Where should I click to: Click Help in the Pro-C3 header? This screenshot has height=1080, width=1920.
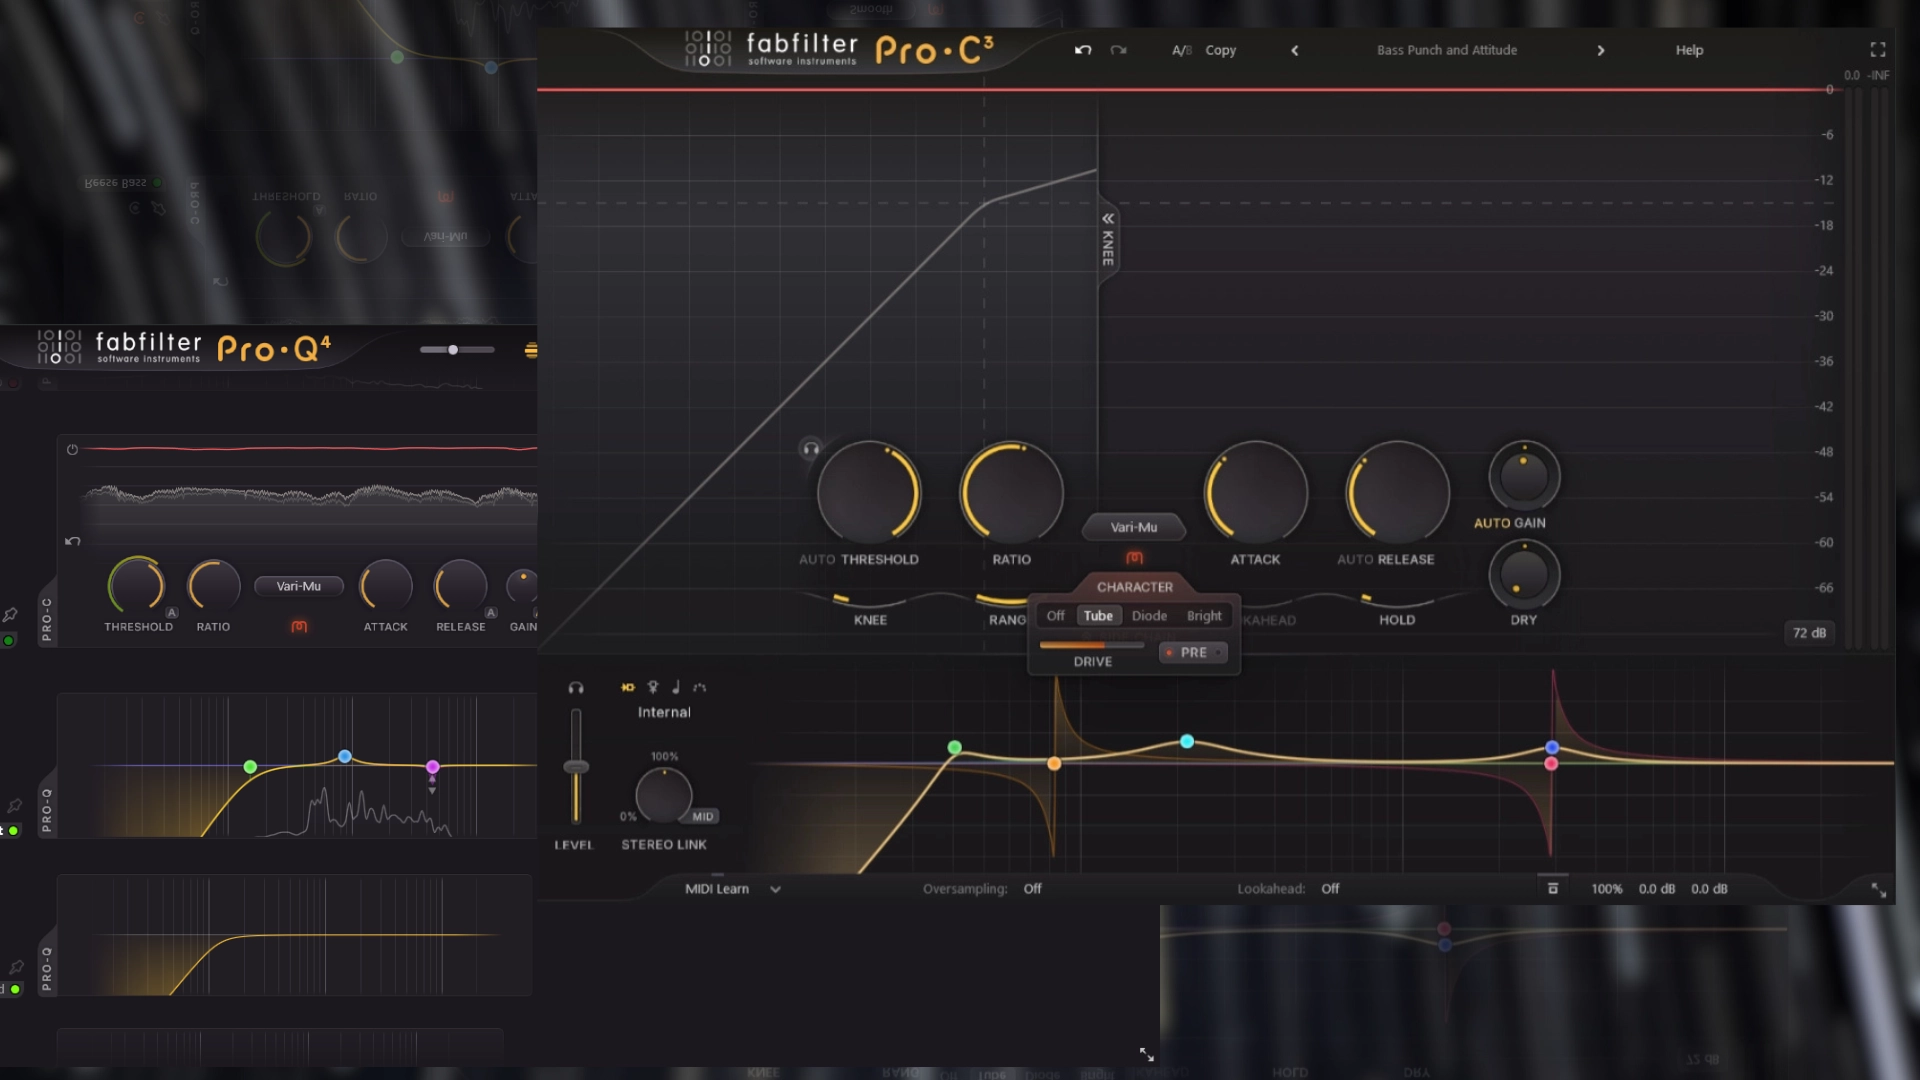pyautogui.click(x=1689, y=50)
